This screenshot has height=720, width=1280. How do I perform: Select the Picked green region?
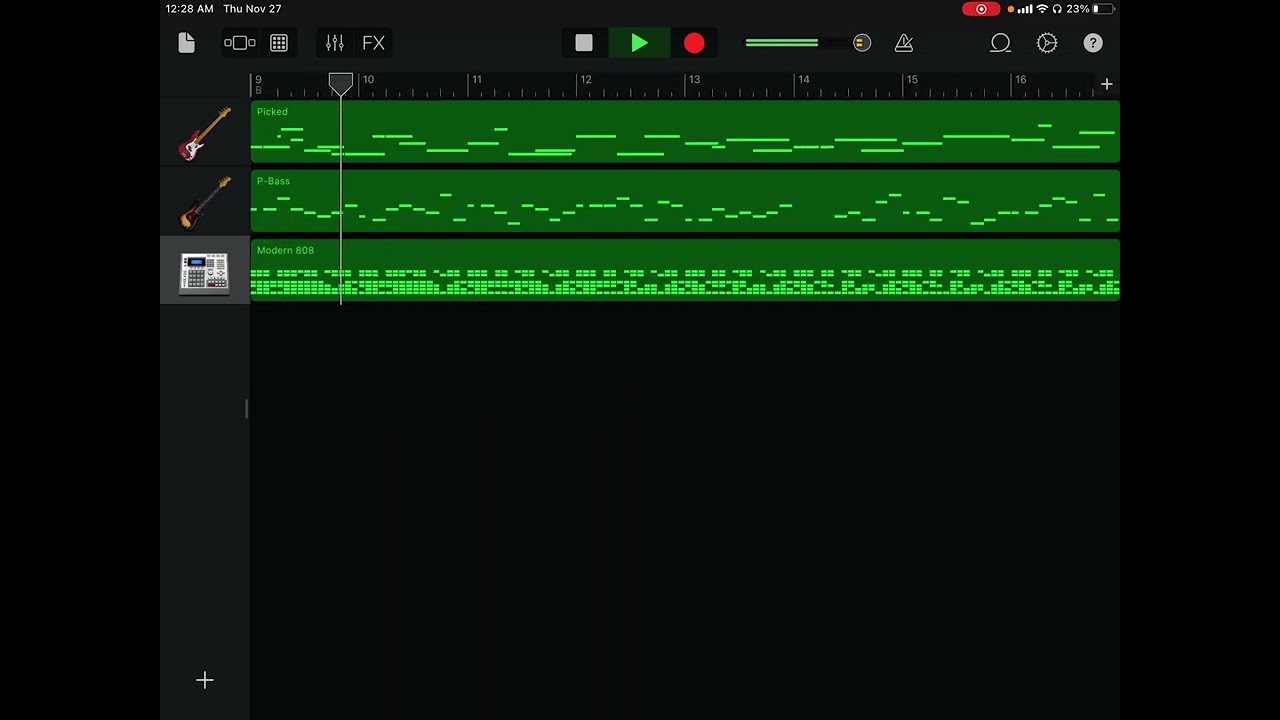(x=685, y=132)
